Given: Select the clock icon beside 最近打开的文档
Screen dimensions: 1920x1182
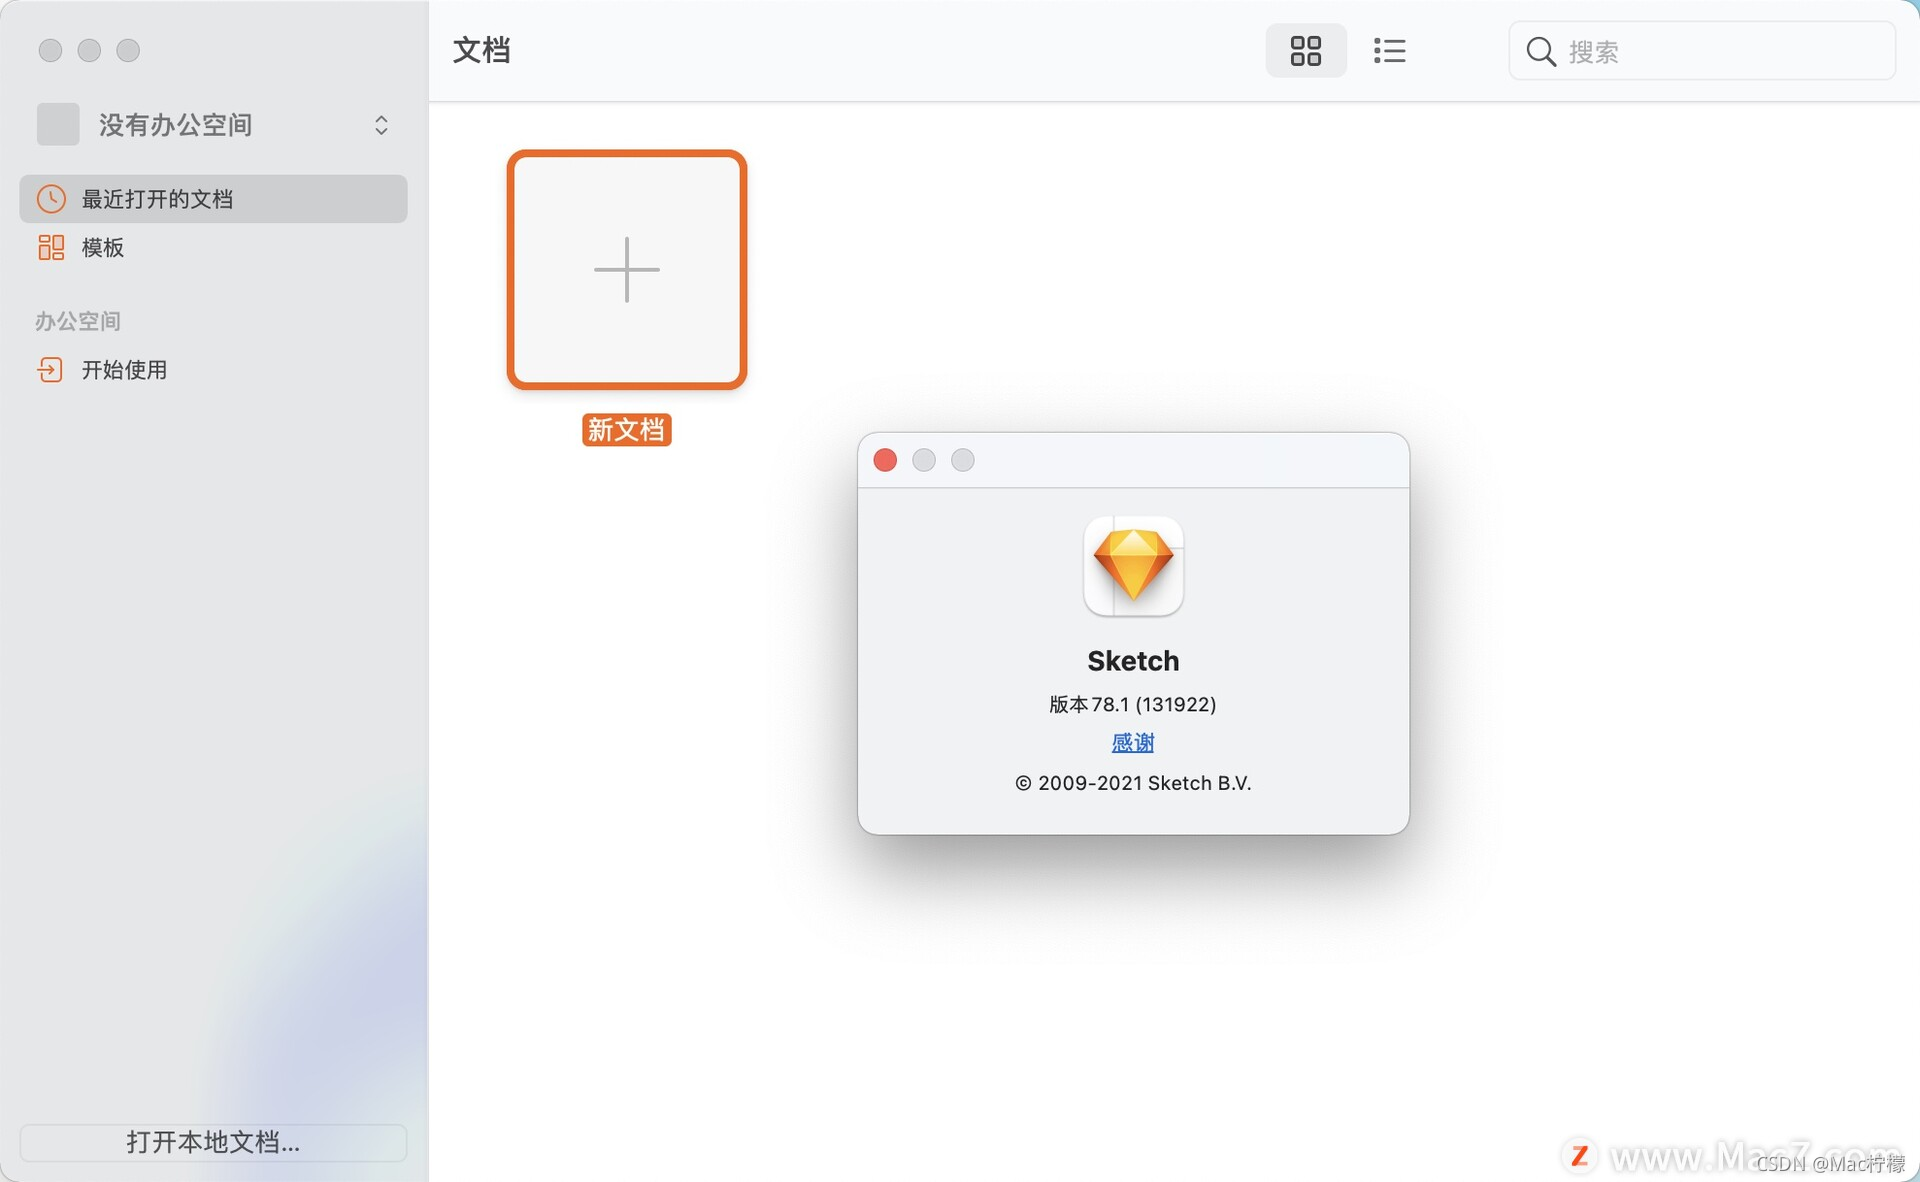Looking at the screenshot, I should coord(51,198).
